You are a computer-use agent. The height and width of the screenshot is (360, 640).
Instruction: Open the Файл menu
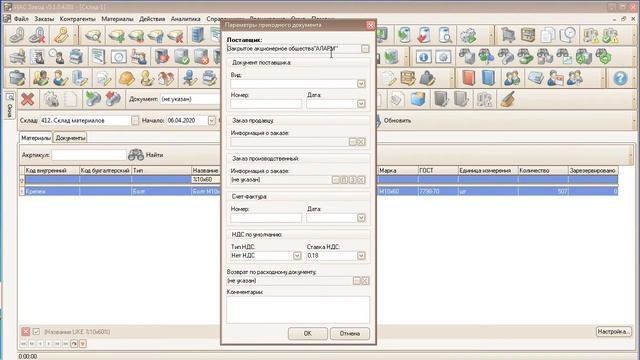21,19
